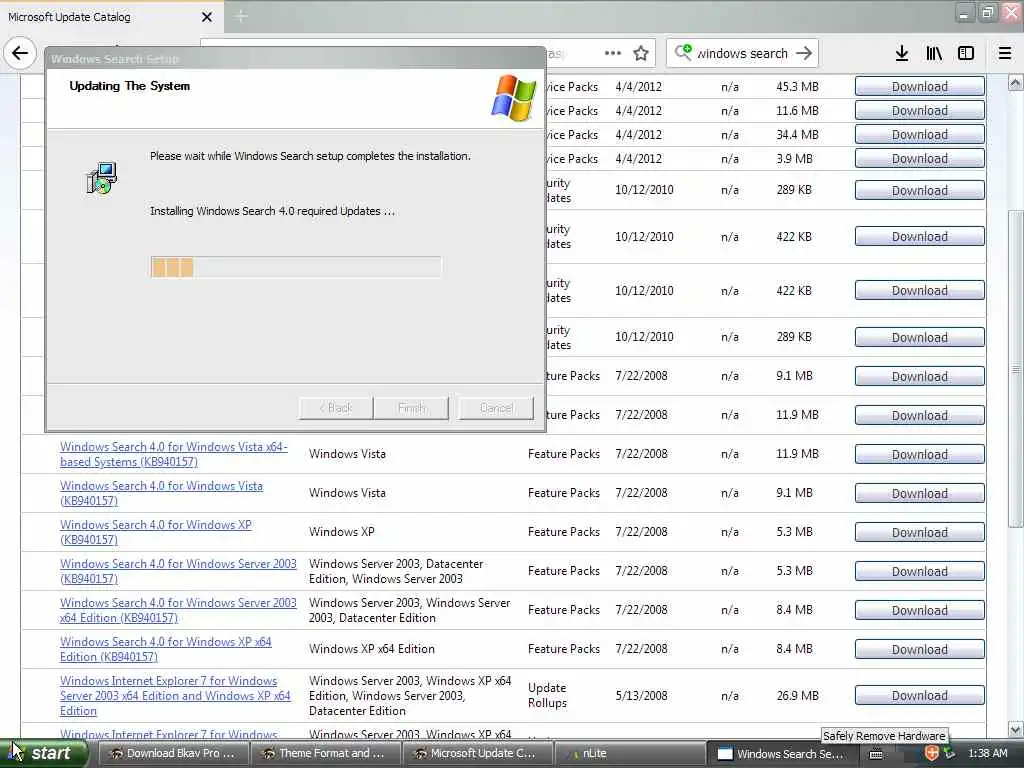
Task: Switch to nLite taskbar window
Action: tap(629, 754)
